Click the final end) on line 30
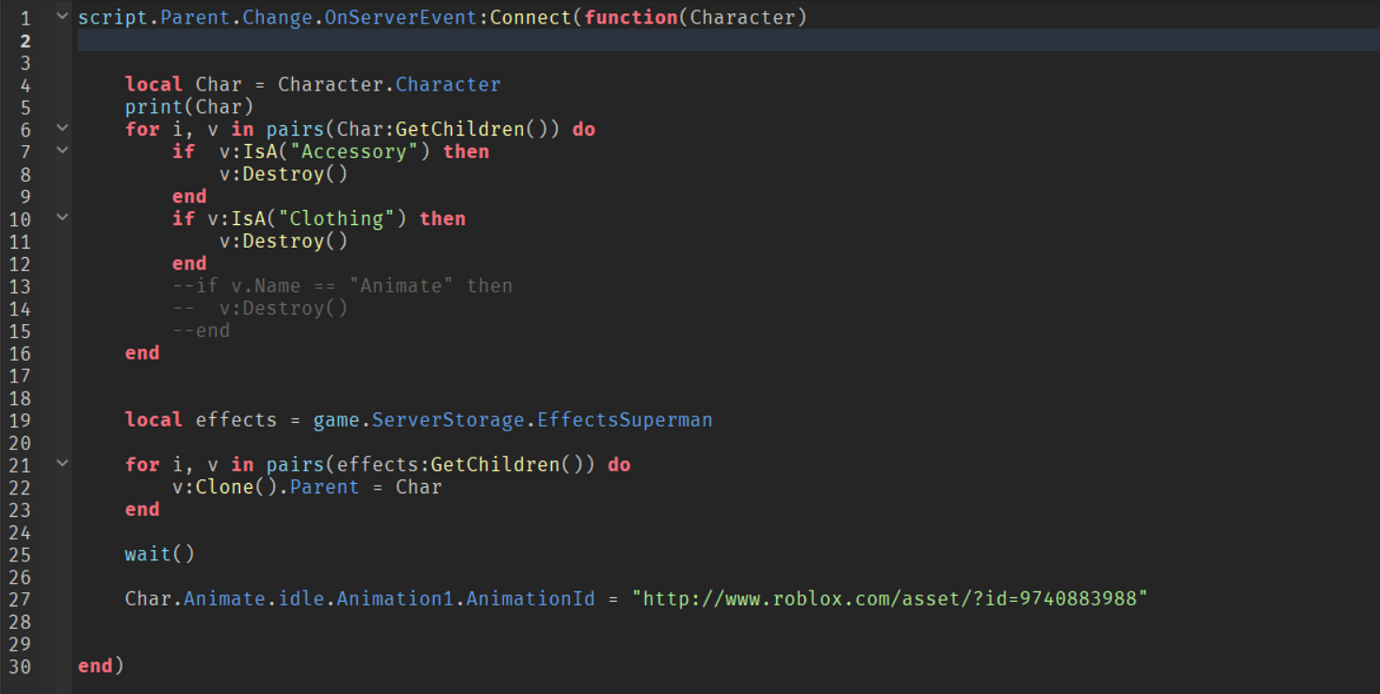The width and height of the screenshot is (1380, 694). [100, 665]
